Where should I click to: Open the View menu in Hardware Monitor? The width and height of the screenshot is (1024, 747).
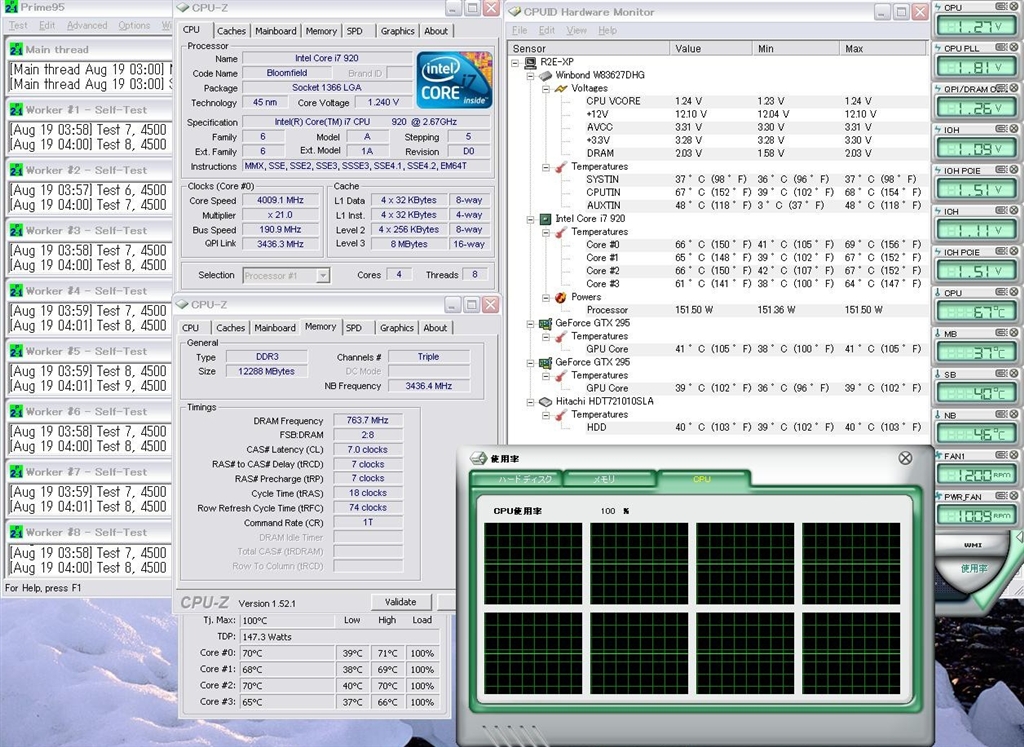(x=578, y=30)
